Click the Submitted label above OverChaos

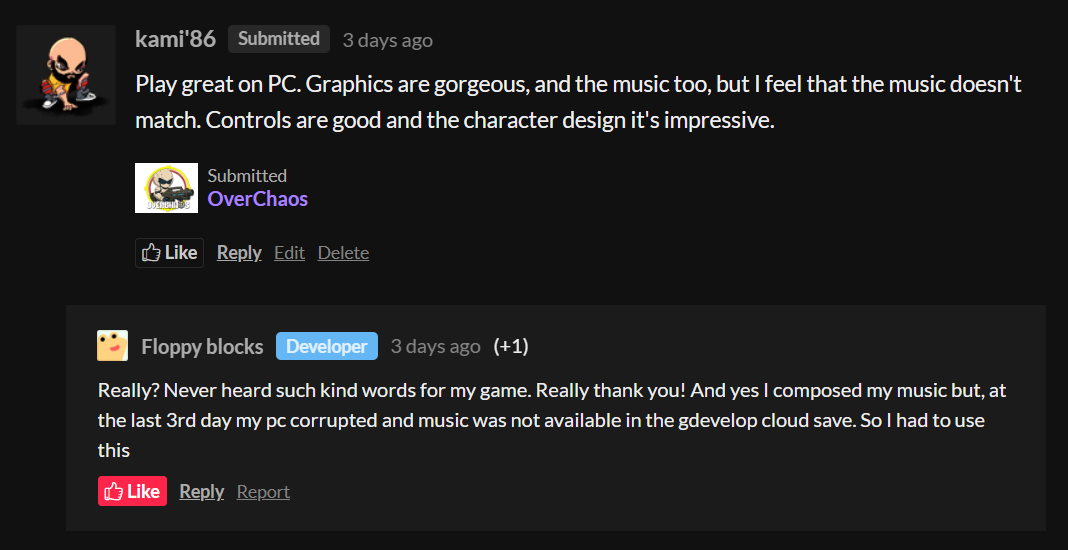[247, 176]
